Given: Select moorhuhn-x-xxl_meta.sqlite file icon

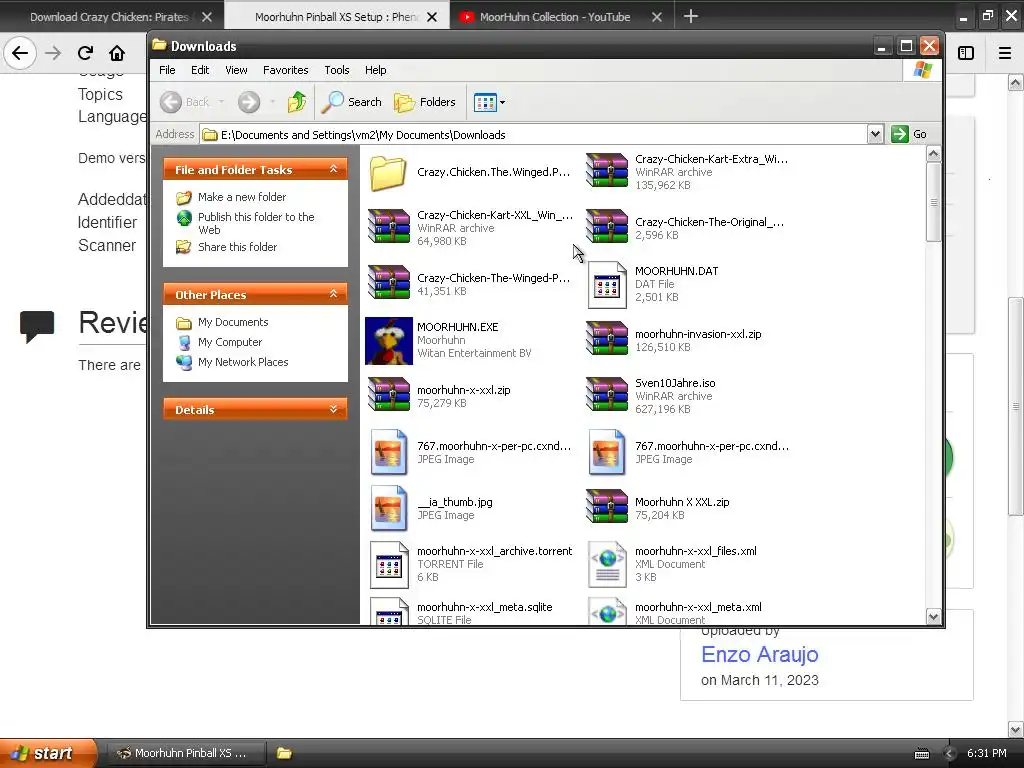Looking at the screenshot, I should 389,611.
